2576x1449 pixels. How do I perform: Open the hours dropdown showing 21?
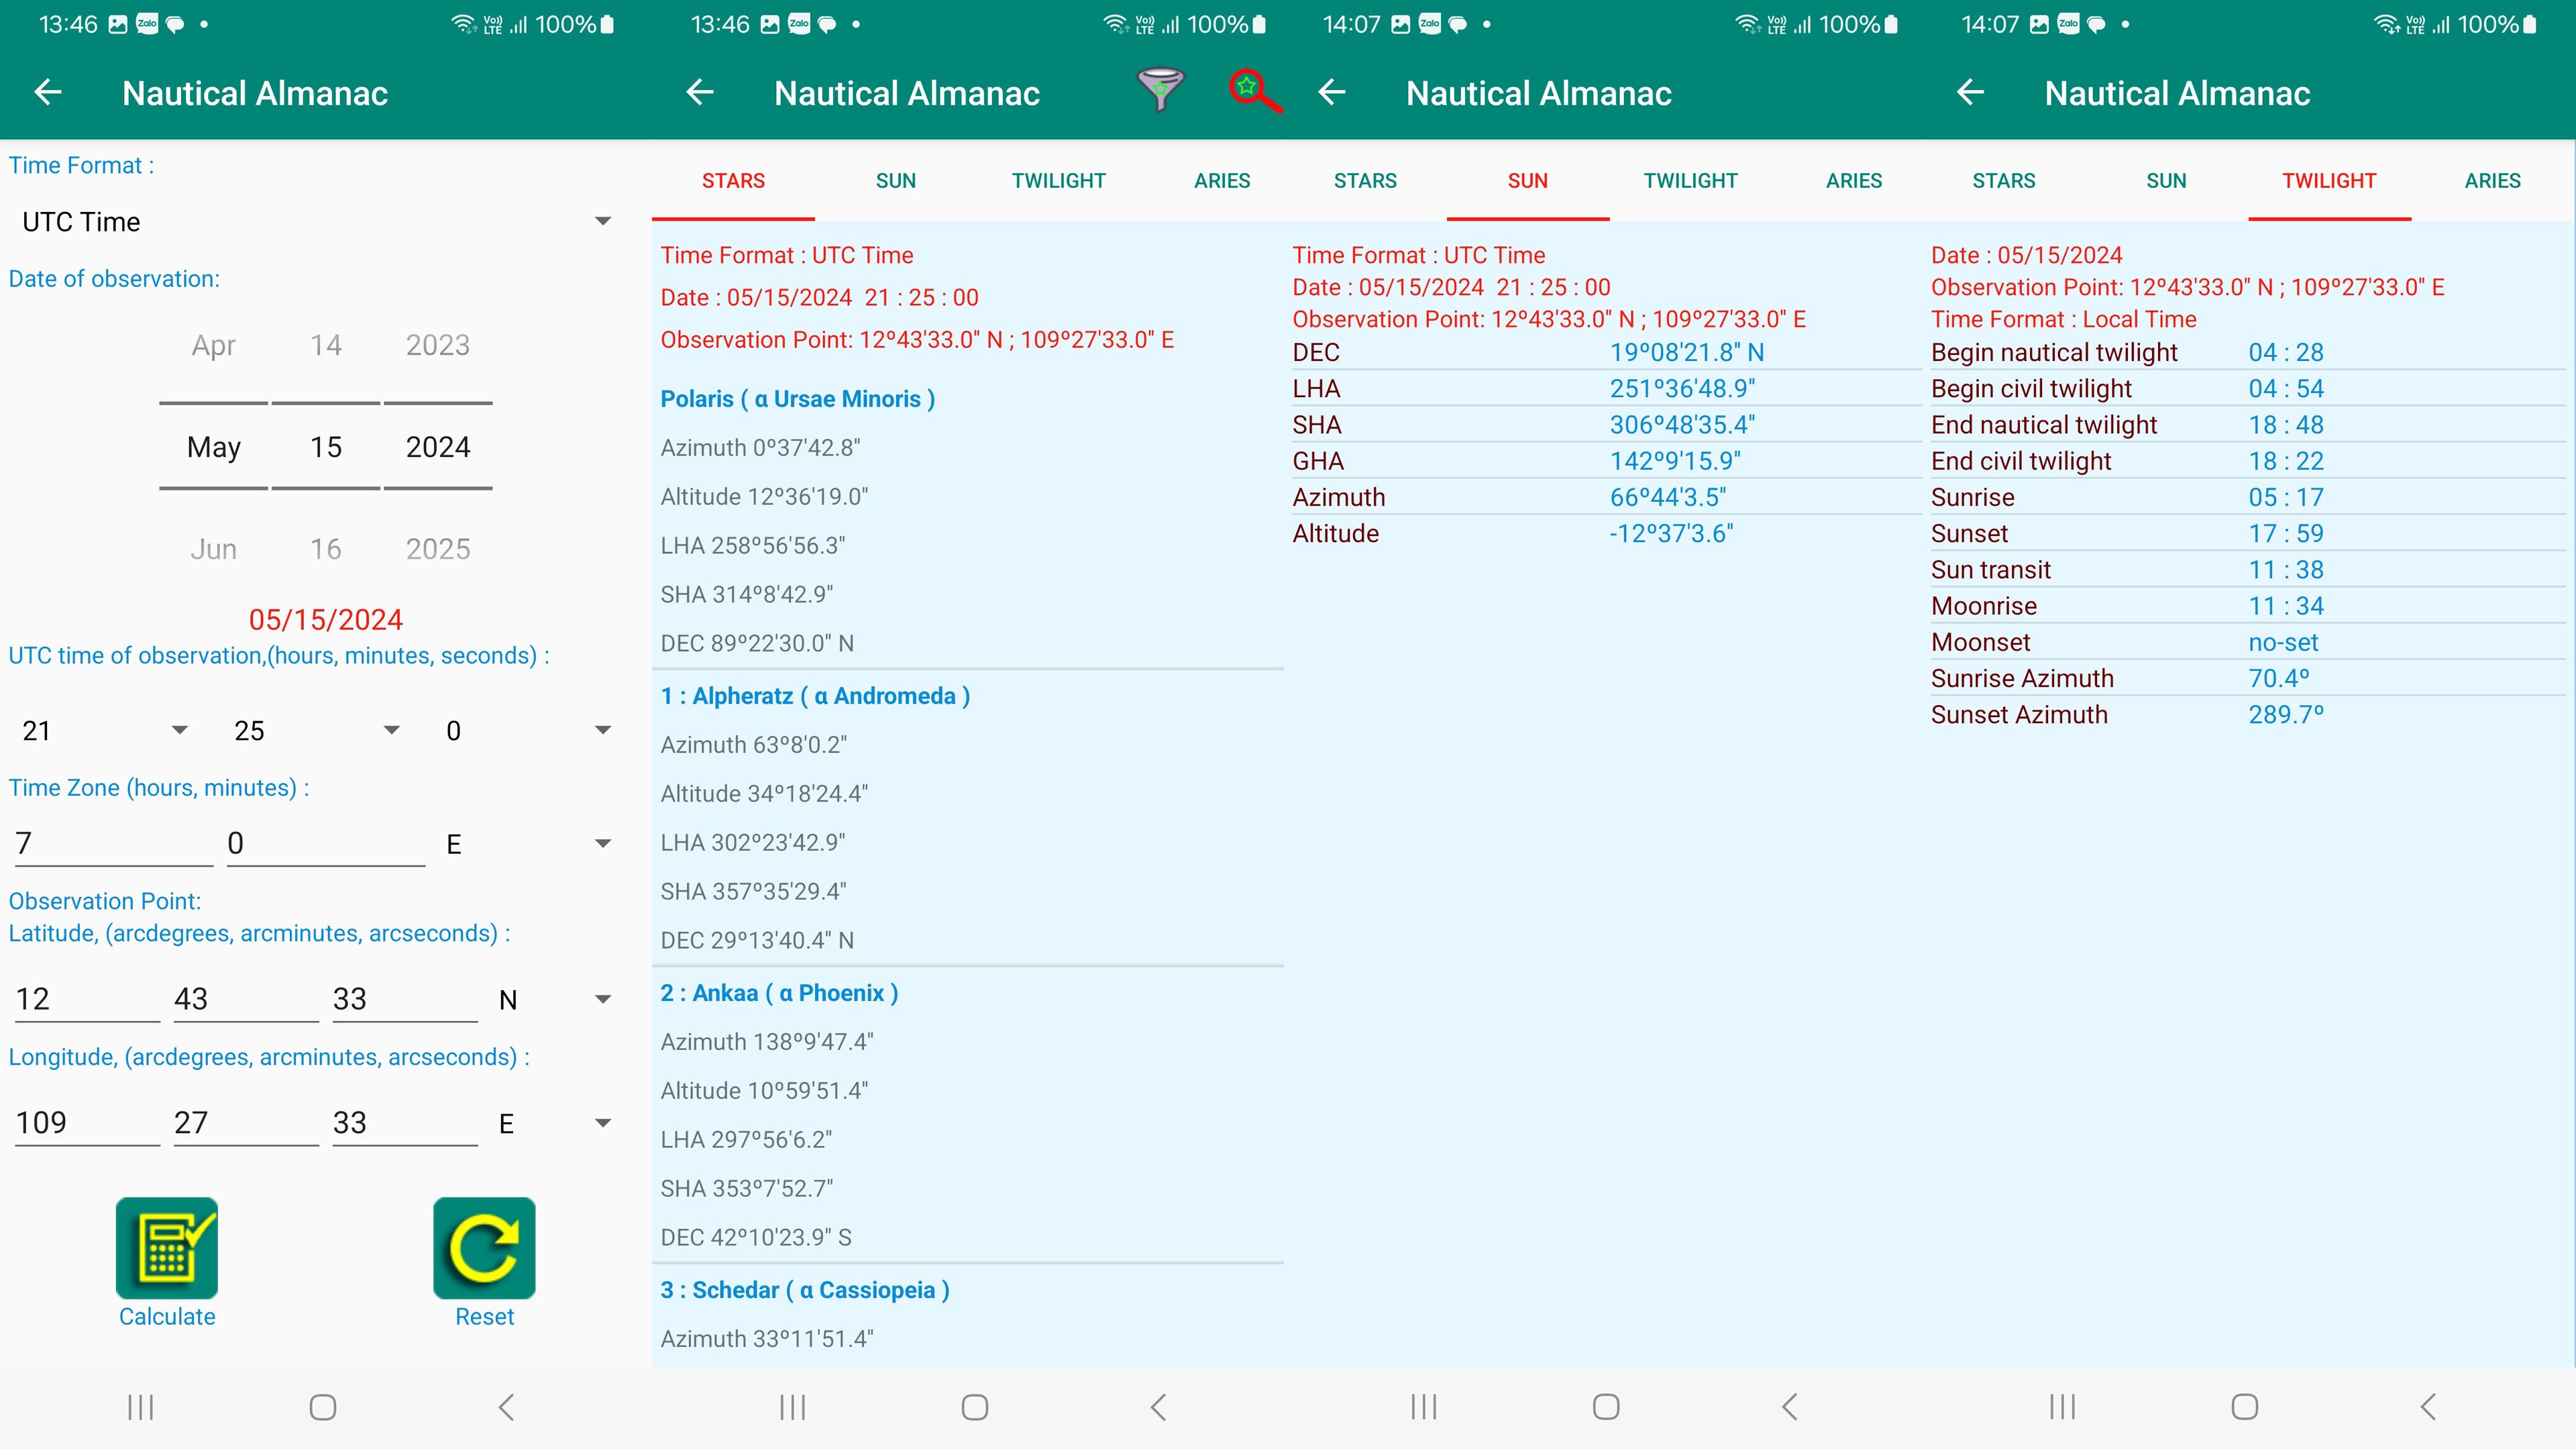tap(105, 731)
